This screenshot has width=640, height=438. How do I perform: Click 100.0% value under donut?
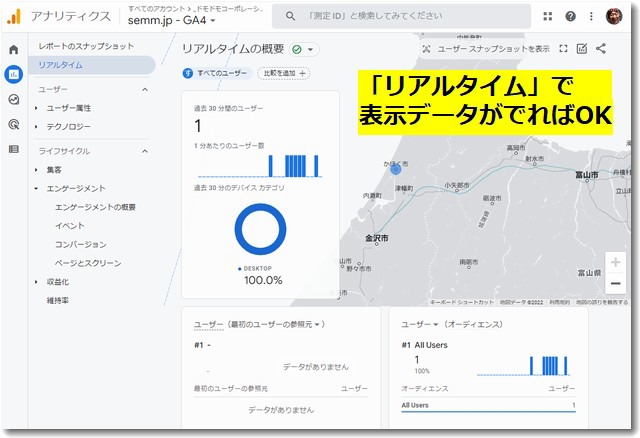tap(263, 280)
